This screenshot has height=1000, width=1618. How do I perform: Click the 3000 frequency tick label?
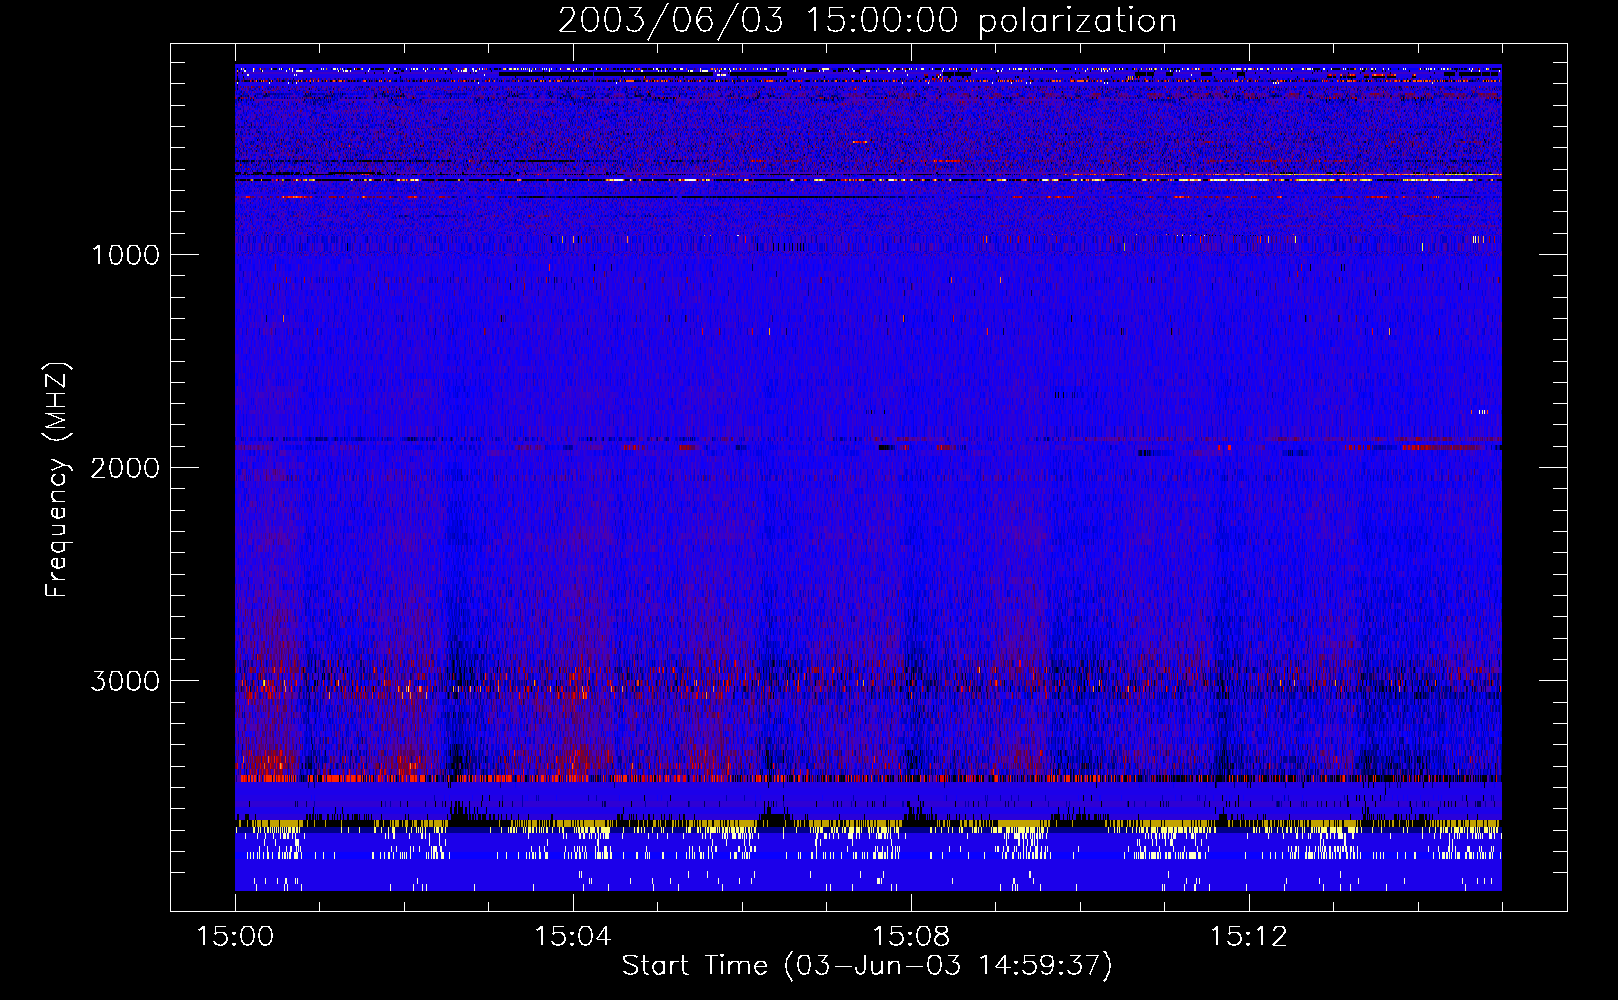[x=125, y=681]
